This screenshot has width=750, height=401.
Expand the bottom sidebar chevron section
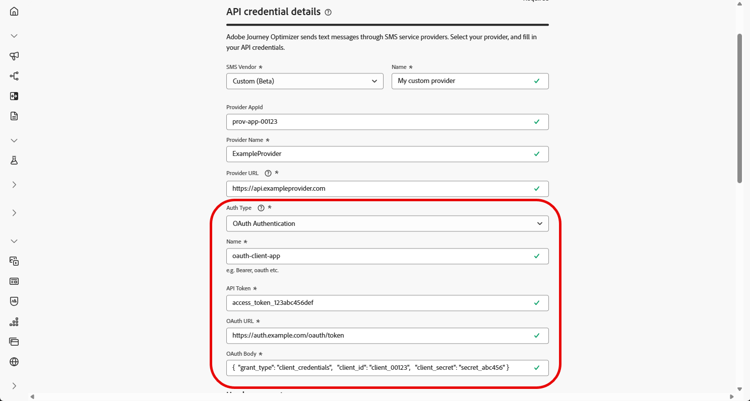14,386
